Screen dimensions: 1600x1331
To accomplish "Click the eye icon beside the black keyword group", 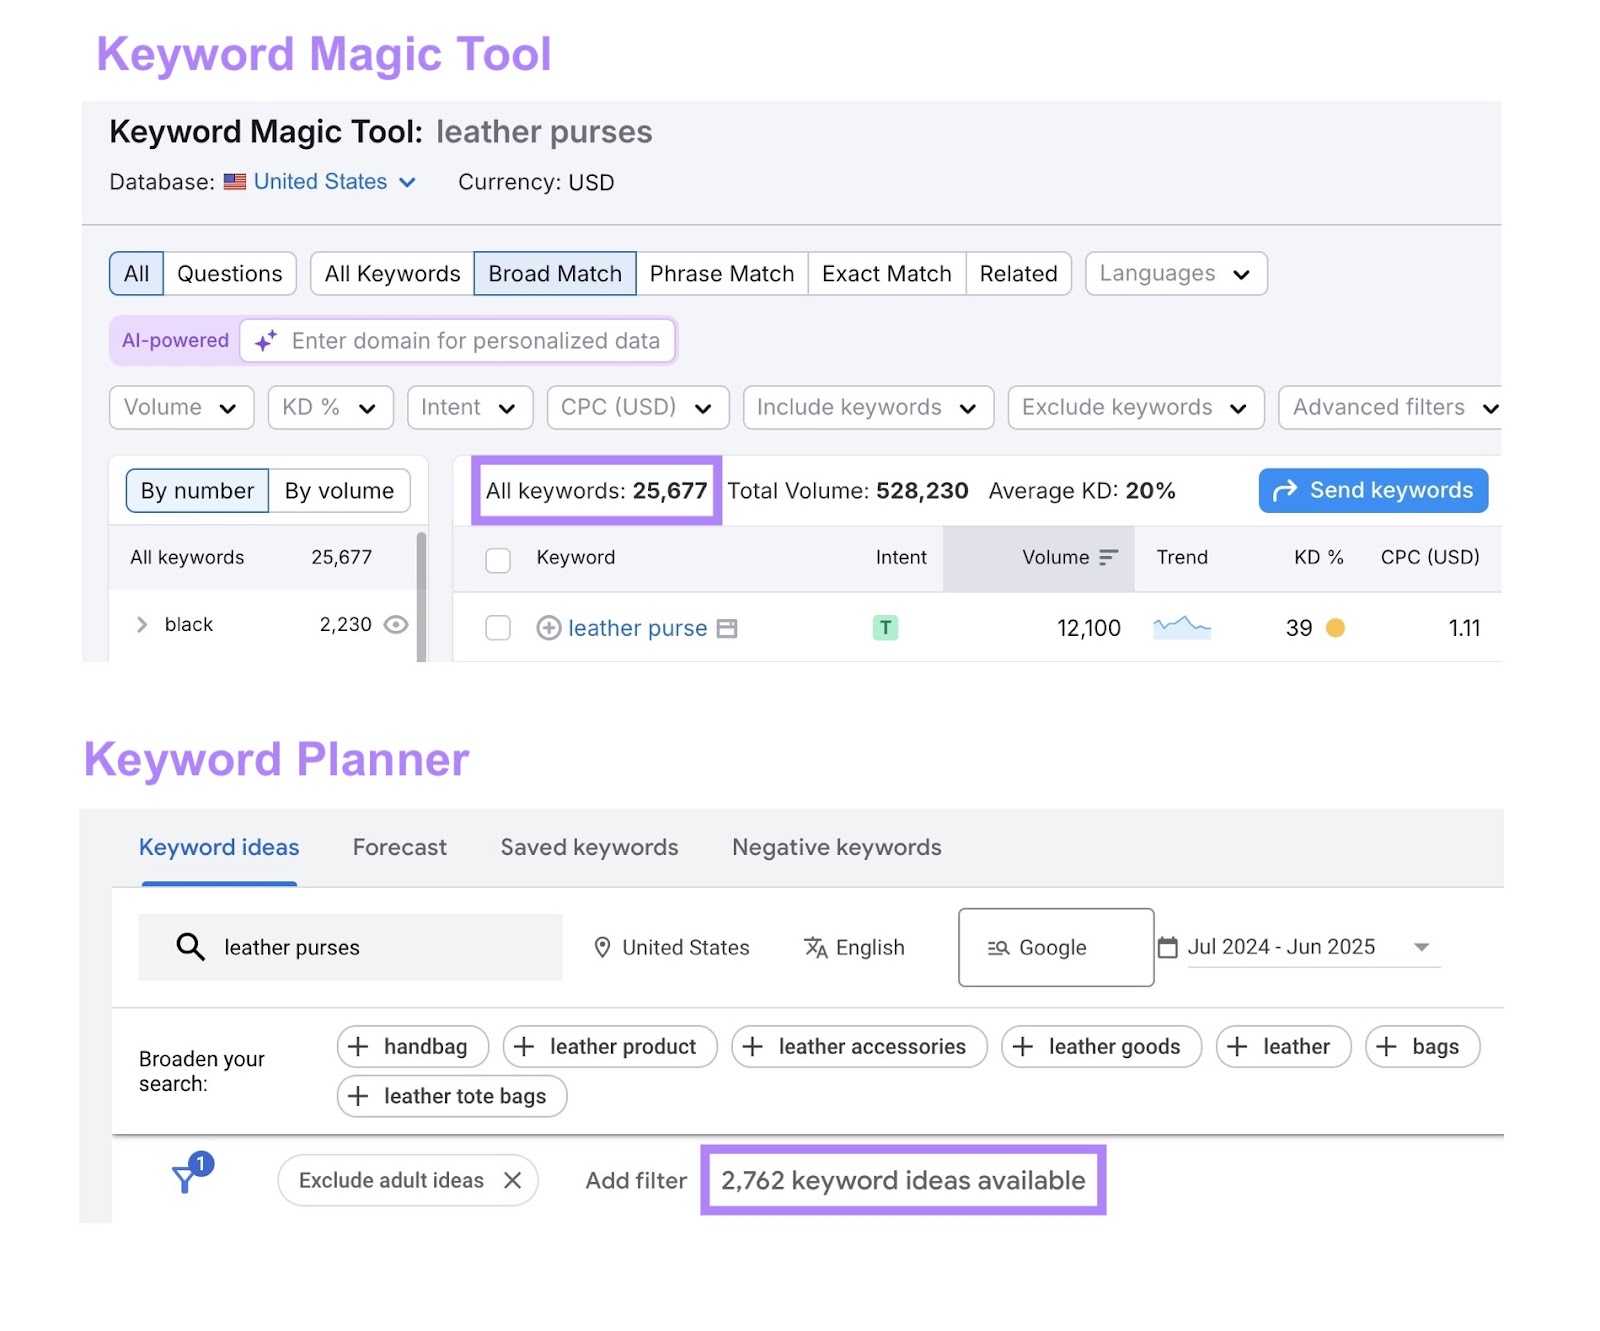I will click(x=395, y=624).
